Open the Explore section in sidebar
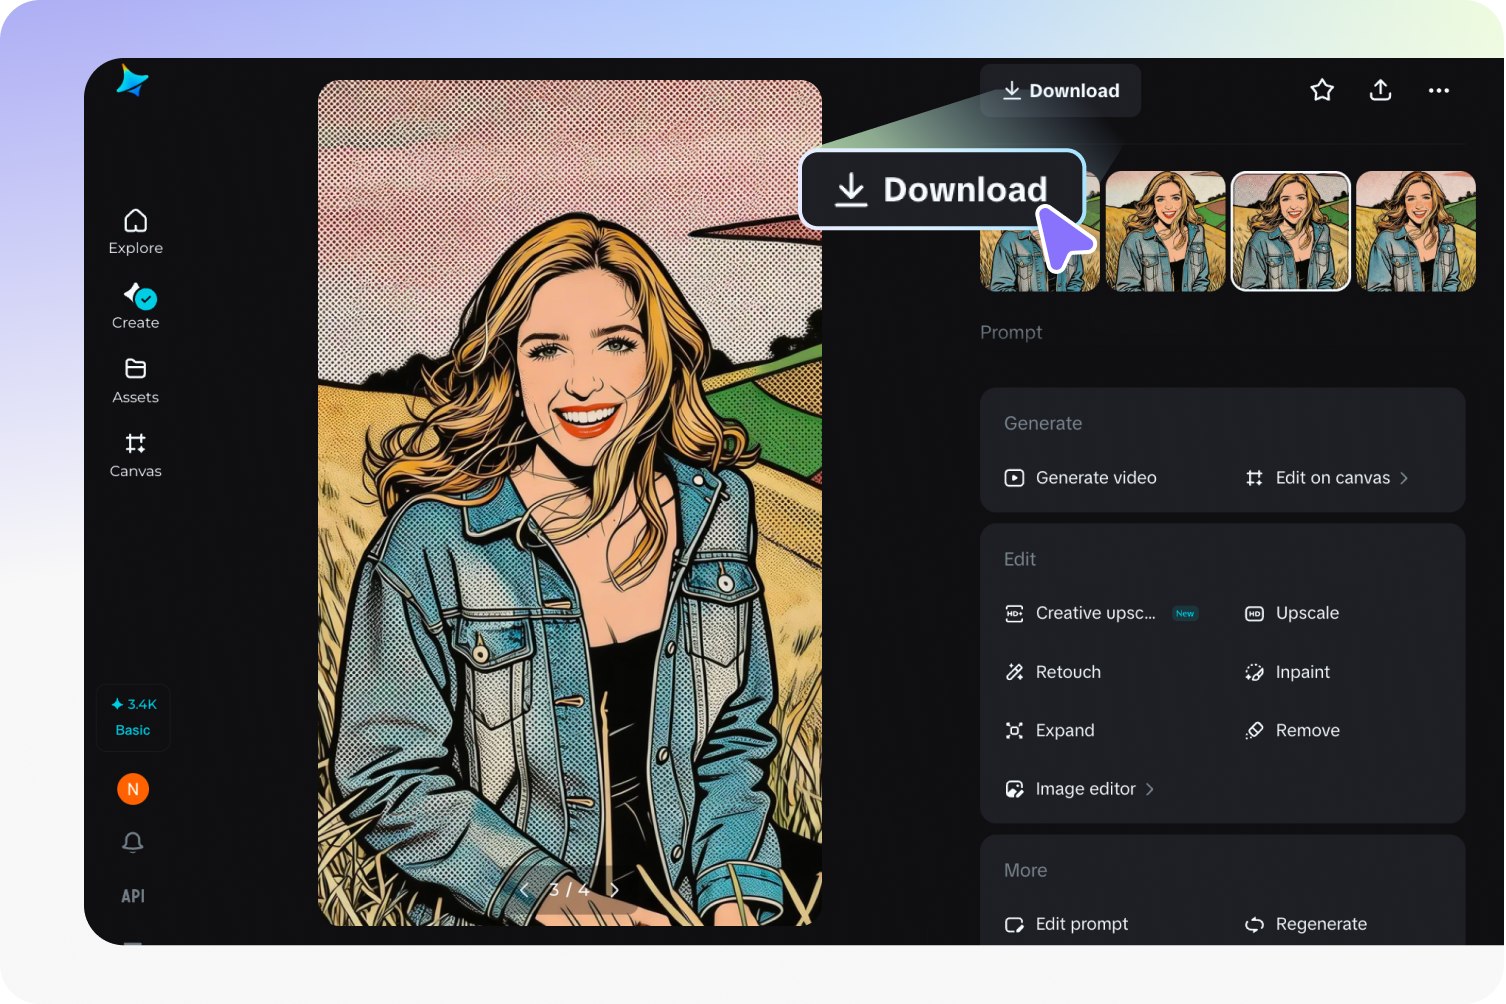Screen dimensions: 1506x1004 pyautogui.click(x=135, y=230)
